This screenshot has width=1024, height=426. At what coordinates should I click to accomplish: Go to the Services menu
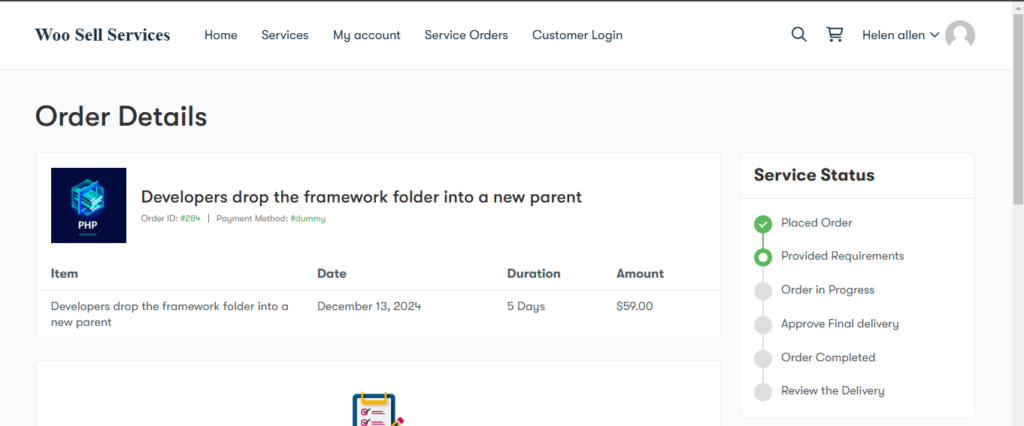(285, 35)
